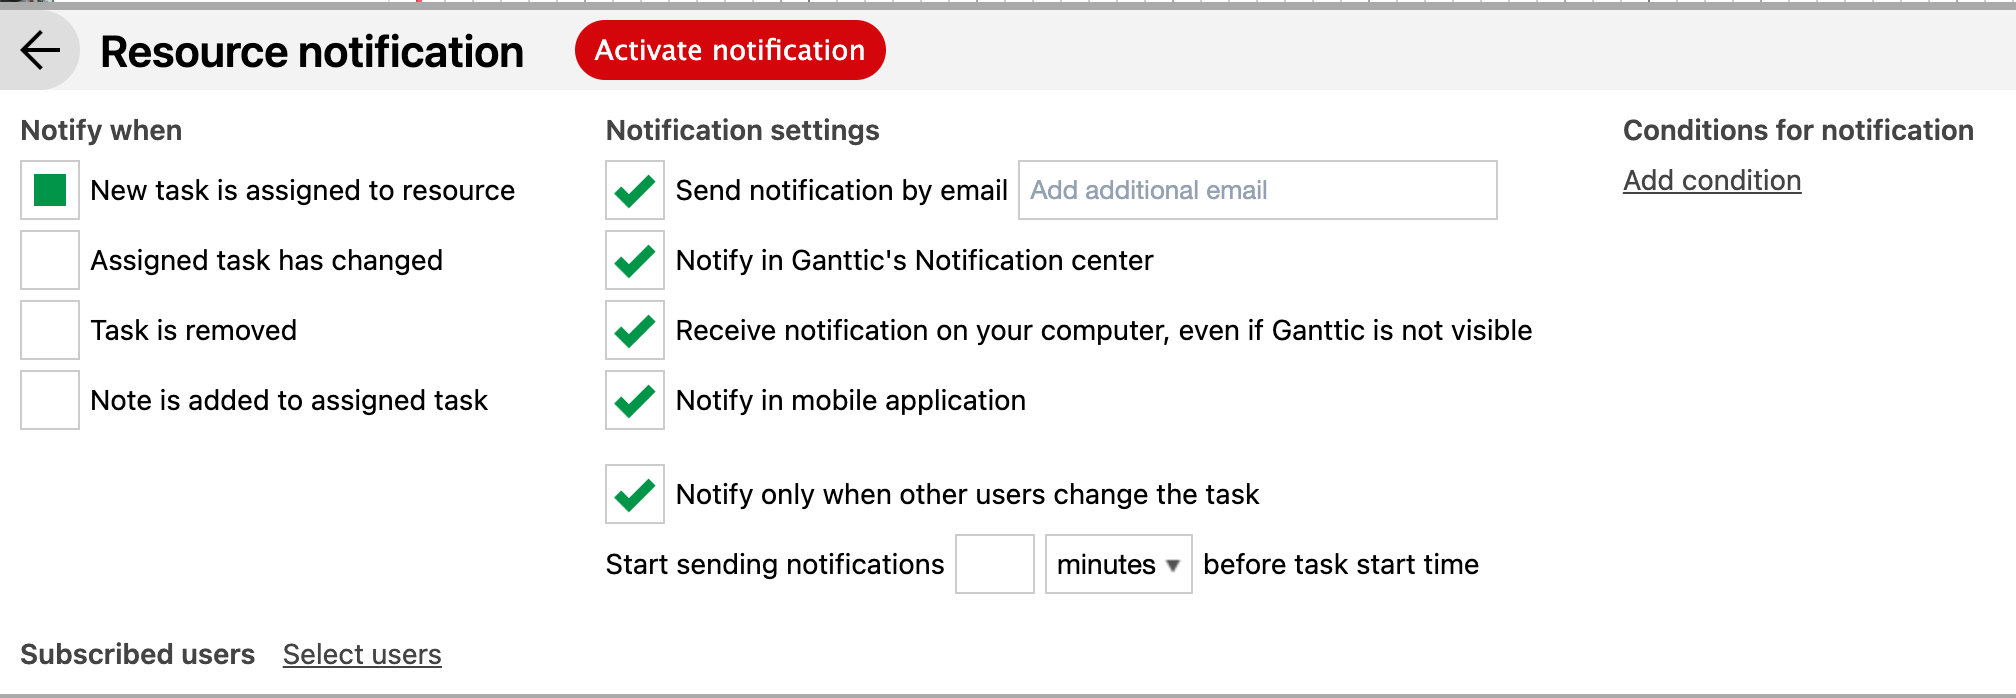The height and width of the screenshot is (698, 2016).
Task: Check Note is added to assigned task
Action: (50, 400)
